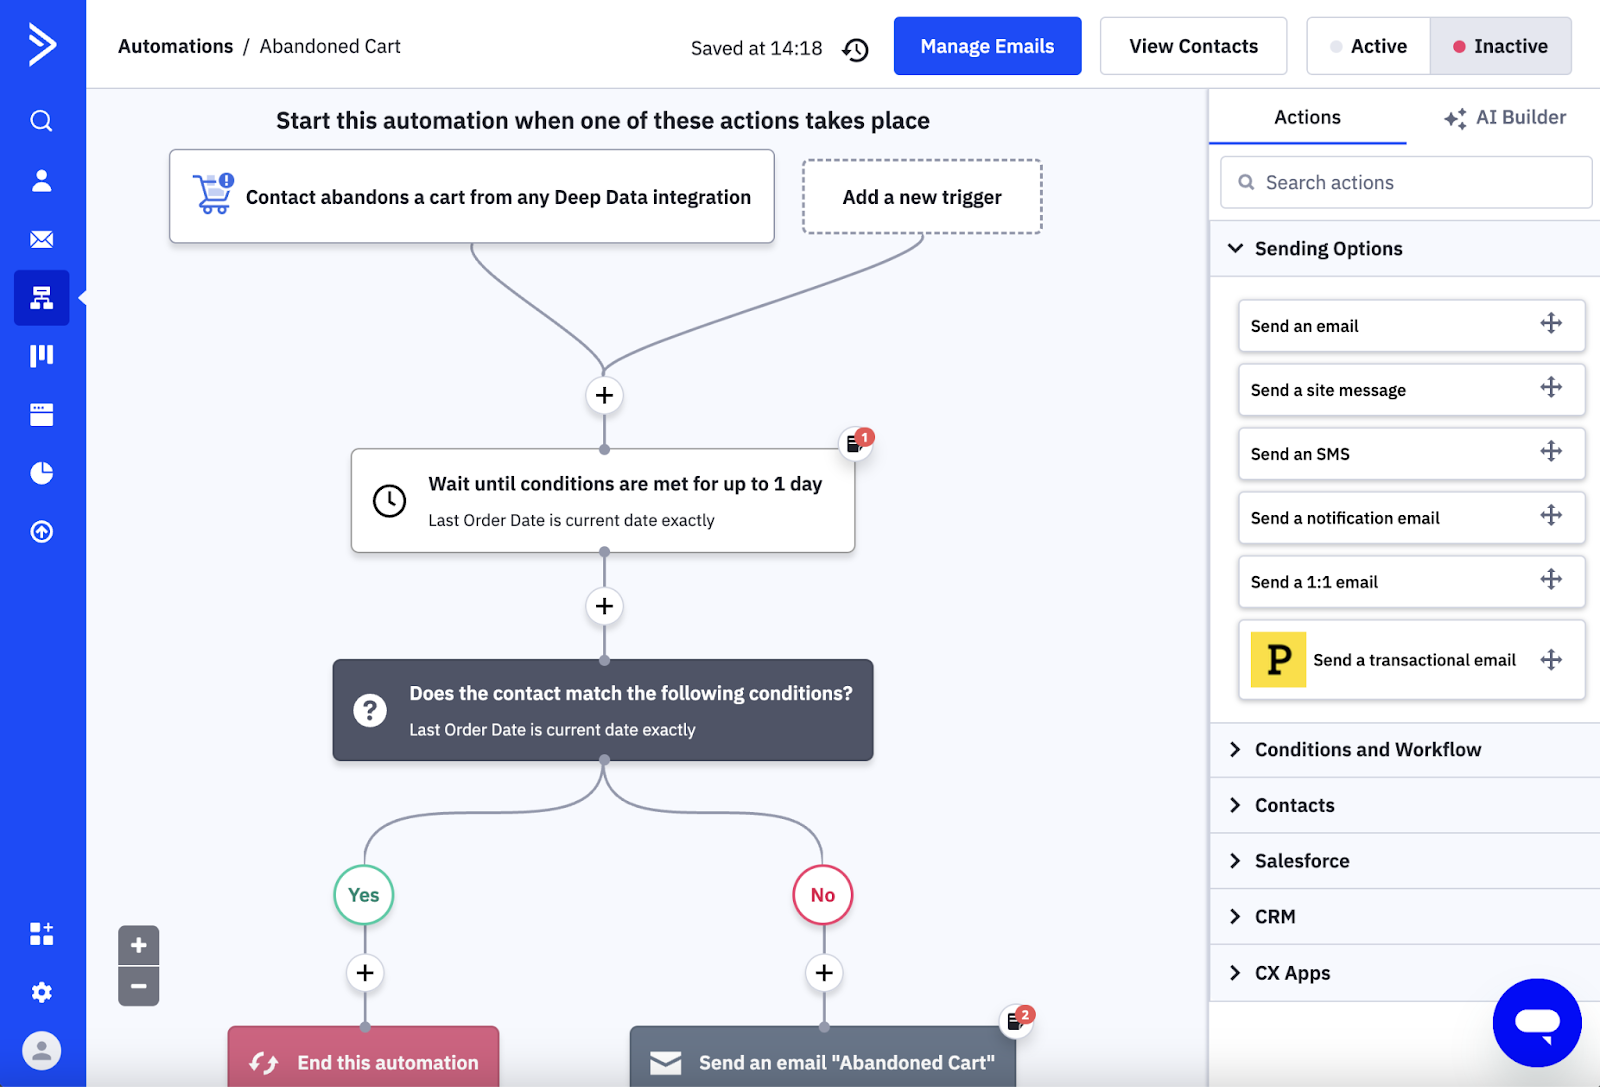The width and height of the screenshot is (1600, 1087).
Task: Open the search icon in the sidebar
Action: tap(41, 120)
